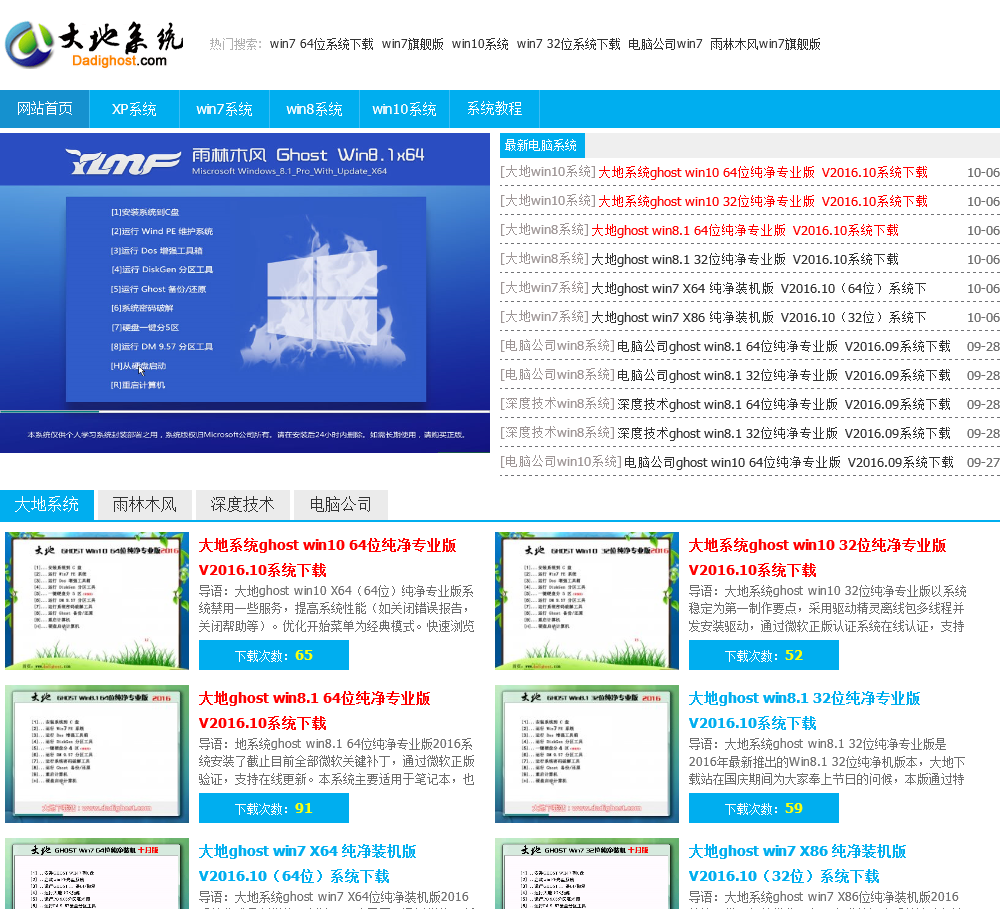Switch to the 雨林木风 tab
This screenshot has height=909, width=1000.
point(145,505)
